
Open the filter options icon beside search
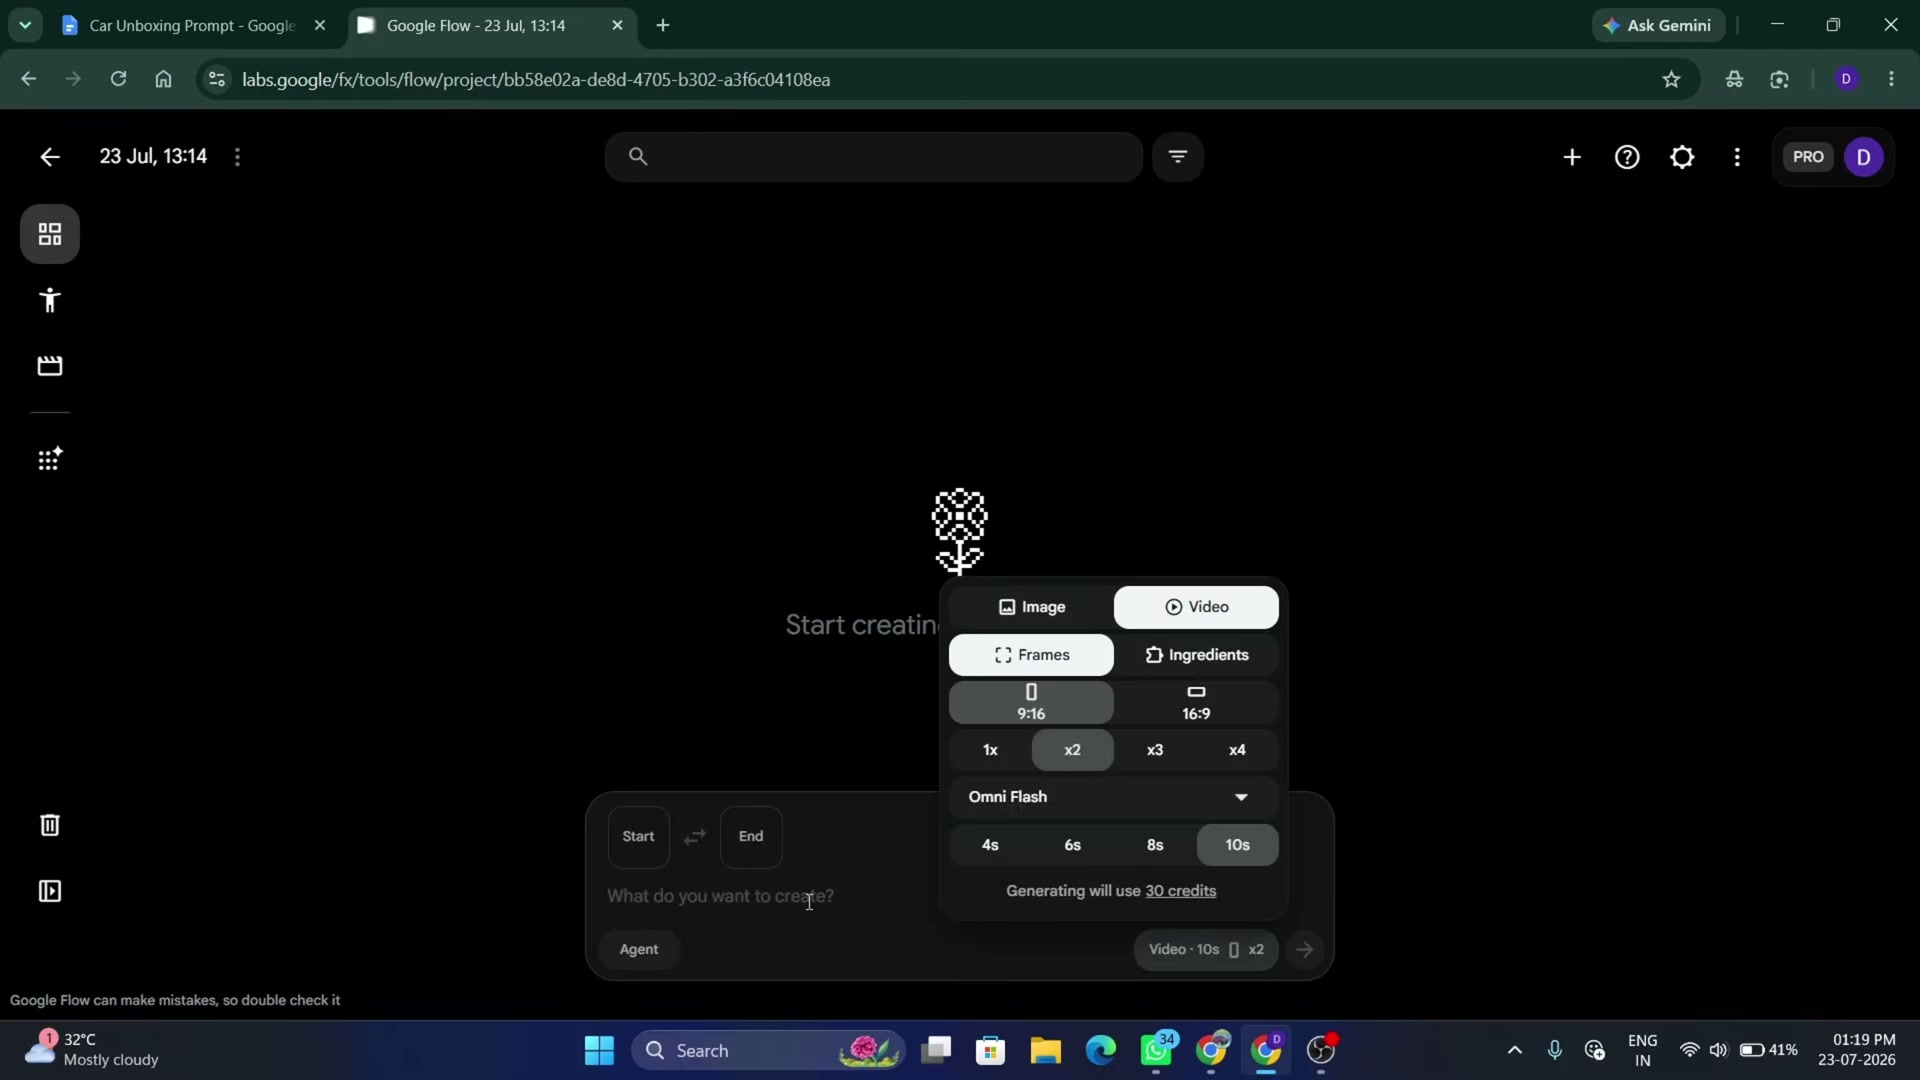[1178, 157]
